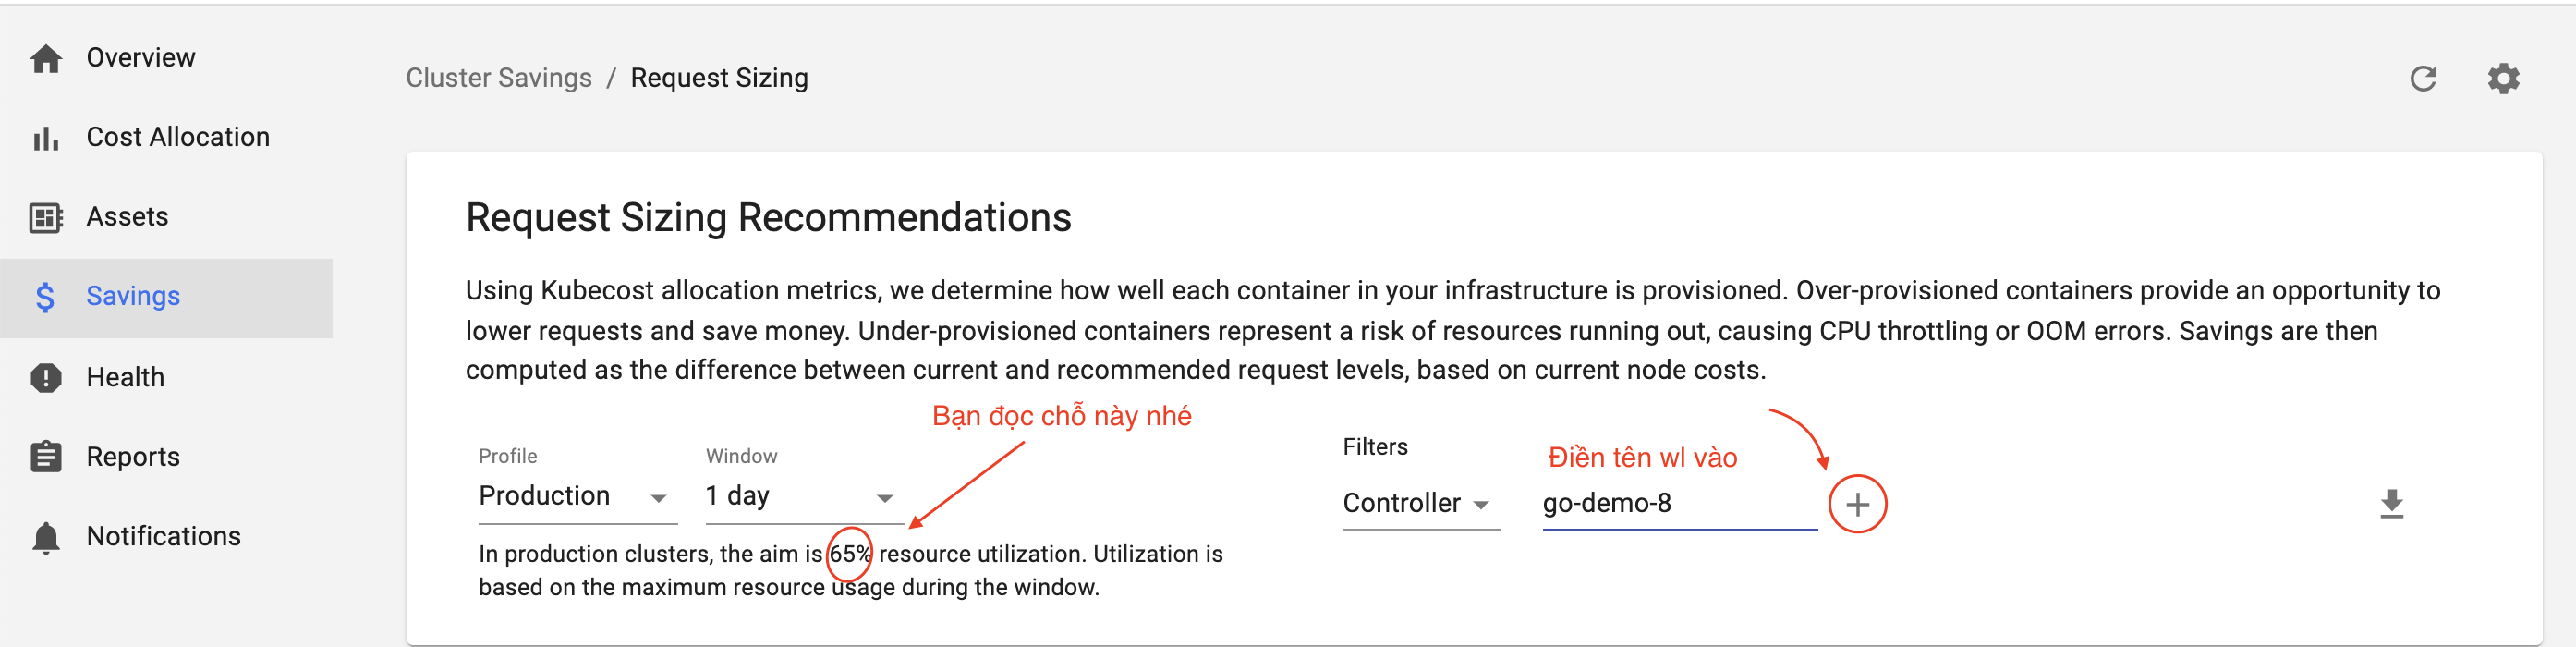
Task: Open the Notifications sidebar item
Action: [166, 537]
